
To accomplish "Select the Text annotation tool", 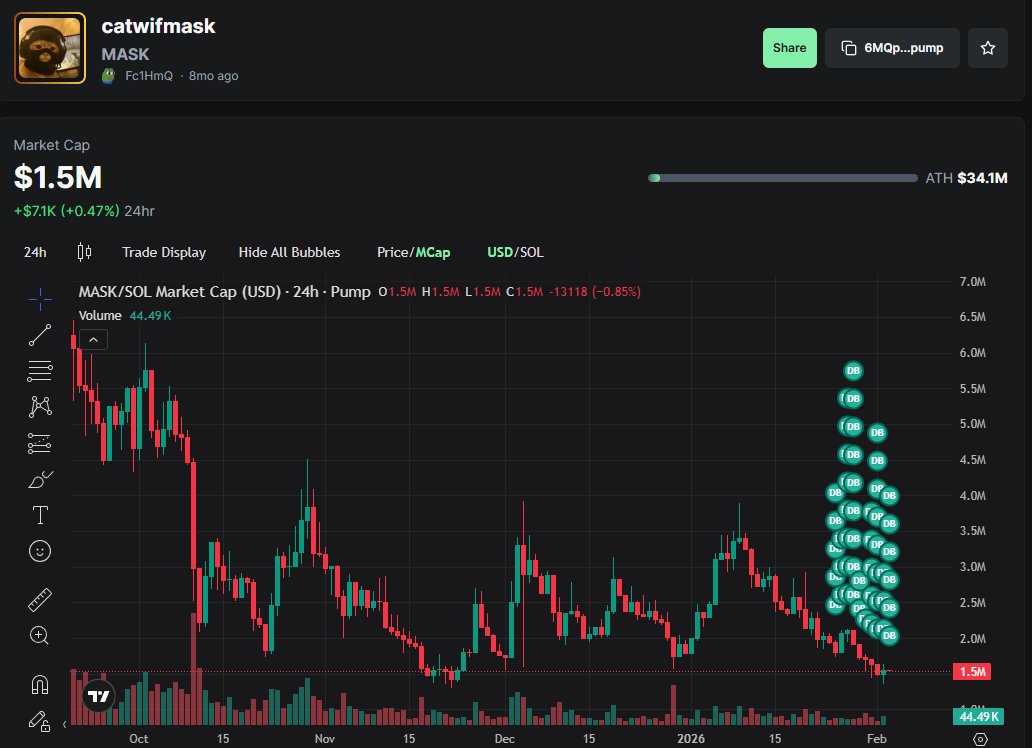I will tap(40, 515).
